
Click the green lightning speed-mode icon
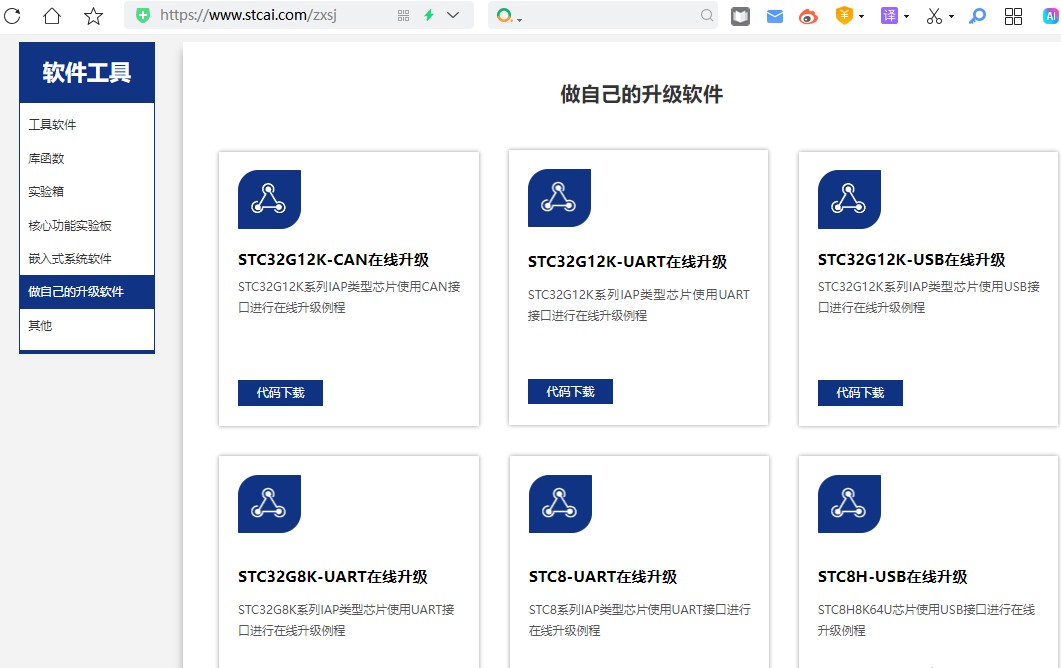pos(428,15)
